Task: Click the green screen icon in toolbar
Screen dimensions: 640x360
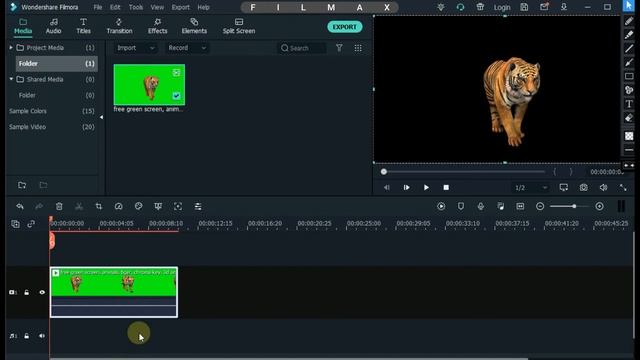Action: click(x=158, y=207)
